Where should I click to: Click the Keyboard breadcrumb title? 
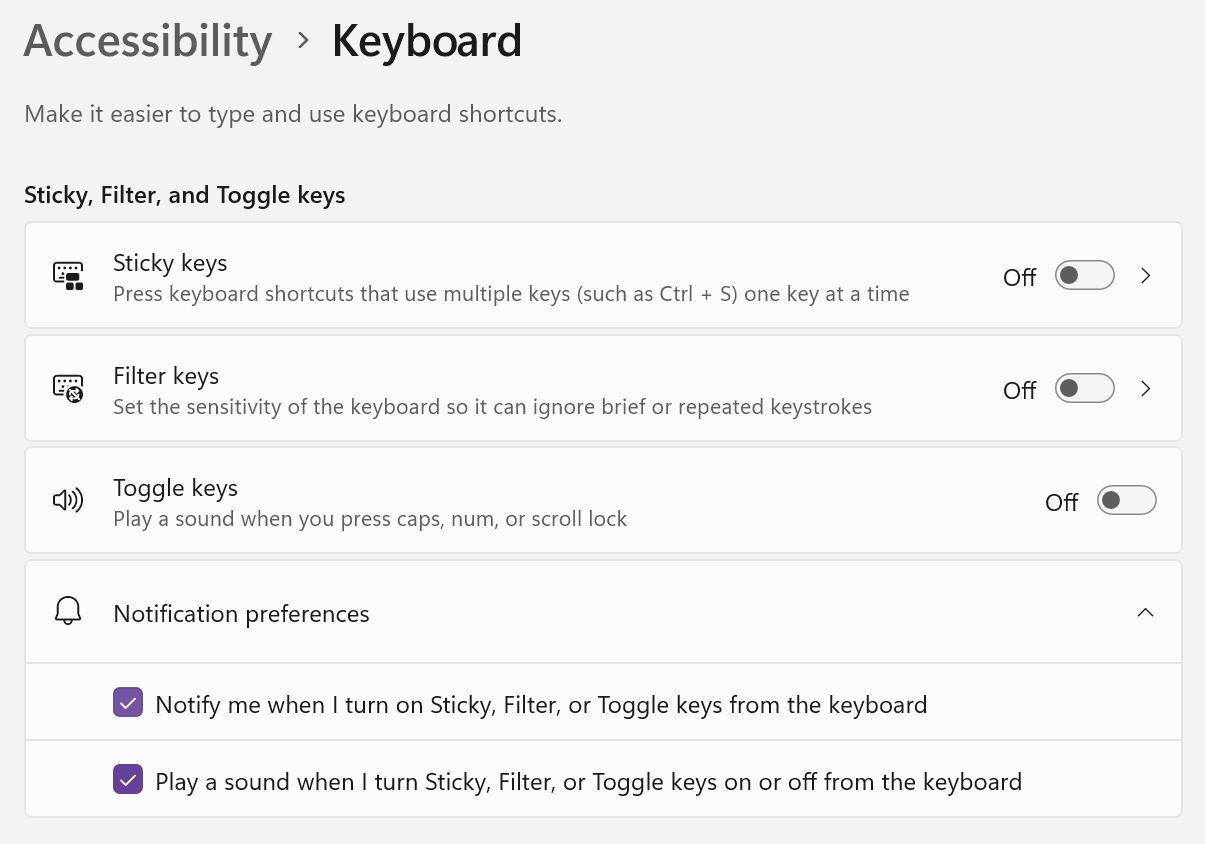pos(427,40)
